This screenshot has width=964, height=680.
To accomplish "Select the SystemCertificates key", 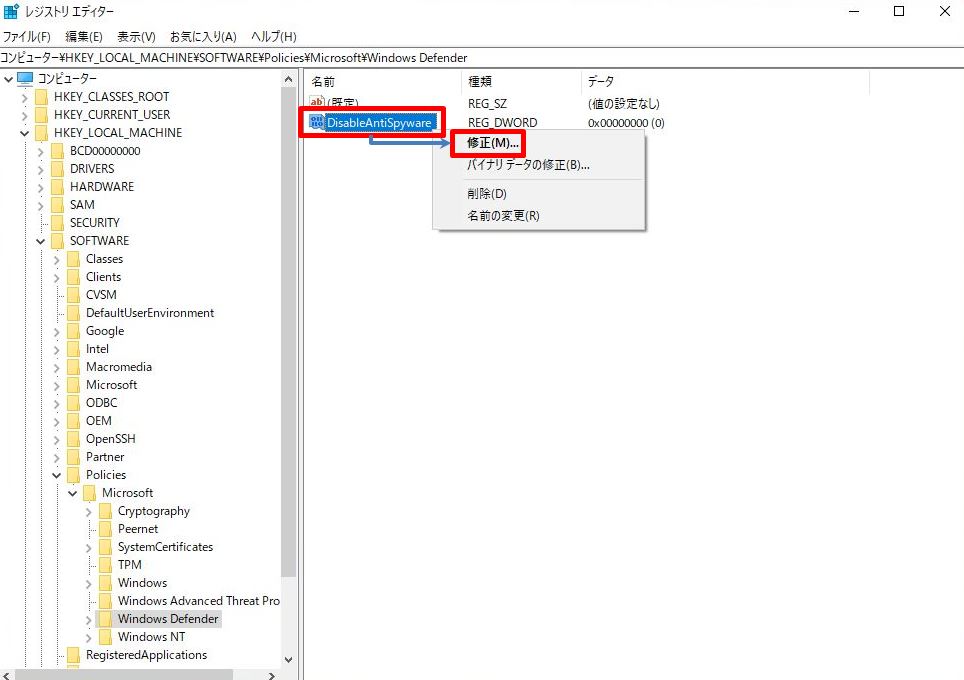I will (x=165, y=547).
